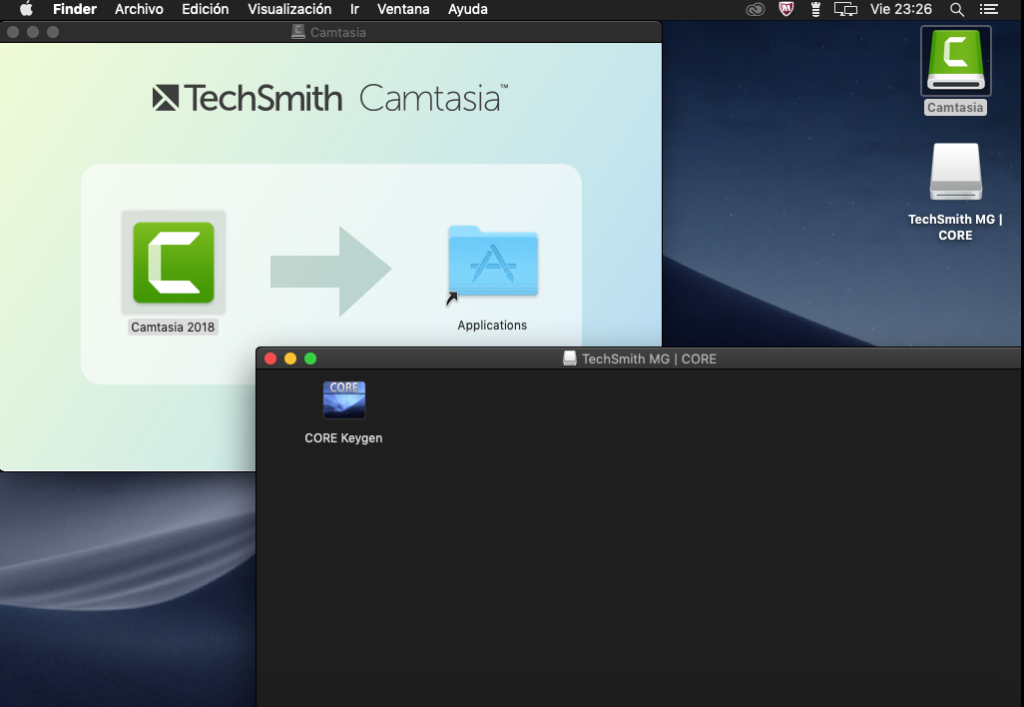Click the display mirroring menu bar icon

[845, 9]
